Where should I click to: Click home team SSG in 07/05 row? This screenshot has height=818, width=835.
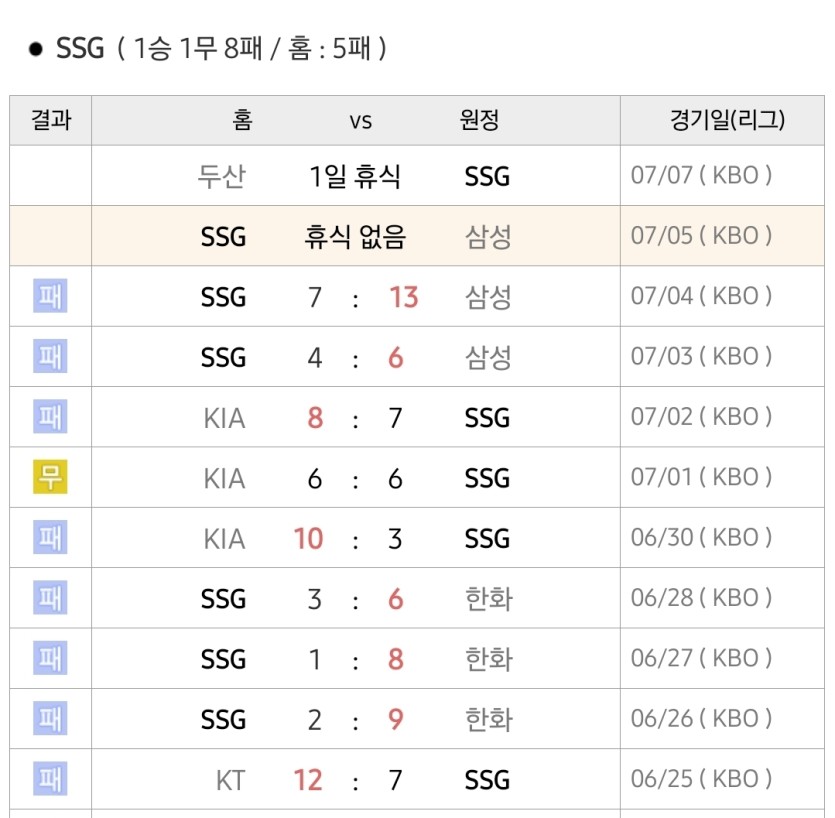point(223,237)
